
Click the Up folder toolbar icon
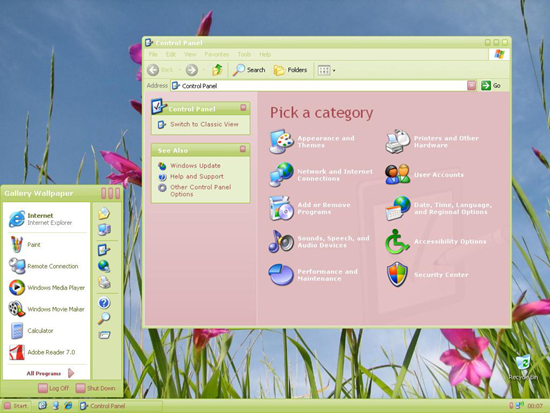pyautogui.click(x=217, y=70)
